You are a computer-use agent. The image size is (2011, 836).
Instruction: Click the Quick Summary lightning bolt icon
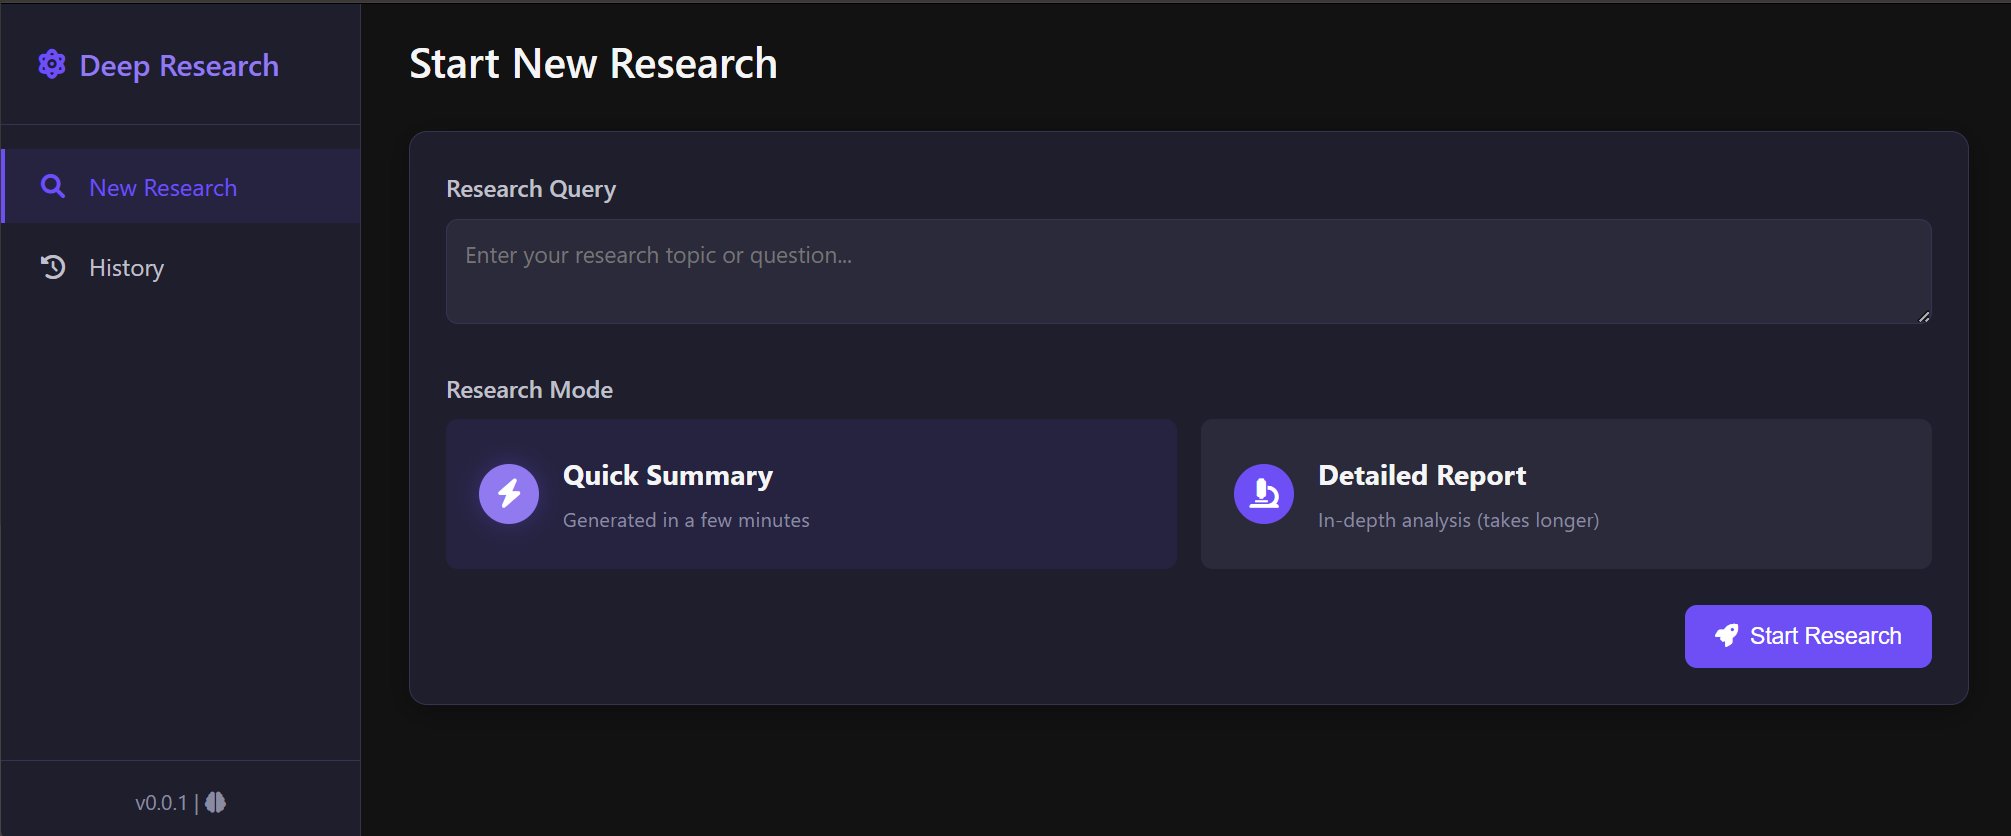coord(509,494)
